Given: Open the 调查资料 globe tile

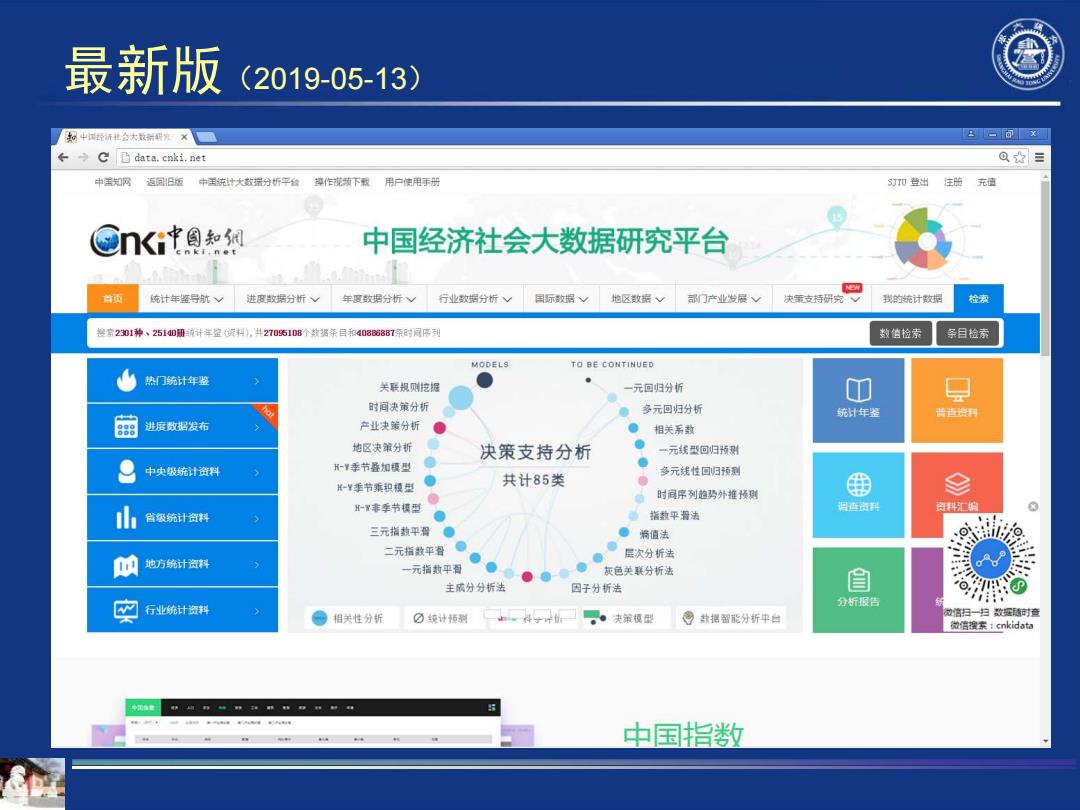Looking at the screenshot, I should click(x=858, y=495).
